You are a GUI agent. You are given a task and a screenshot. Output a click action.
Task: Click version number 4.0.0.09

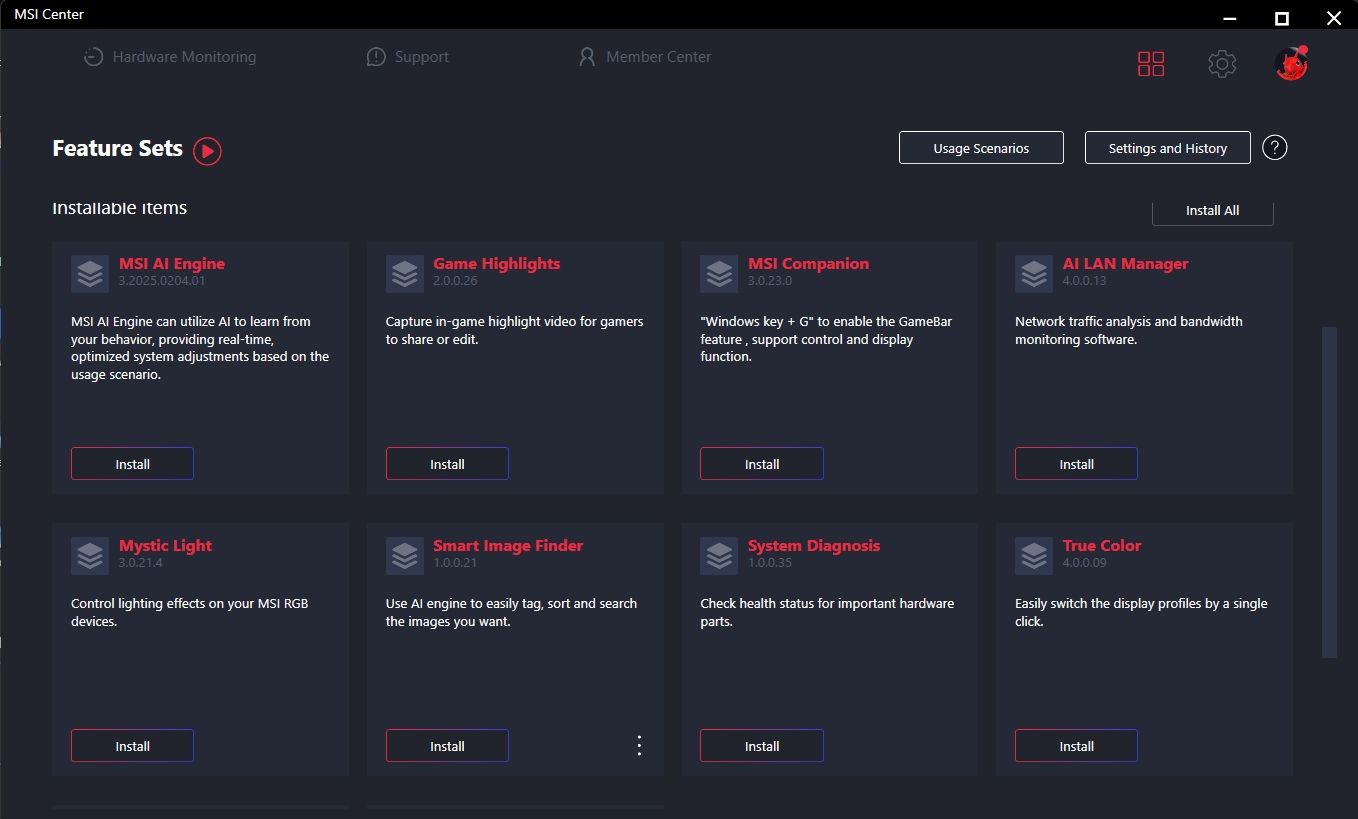(1085, 563)
